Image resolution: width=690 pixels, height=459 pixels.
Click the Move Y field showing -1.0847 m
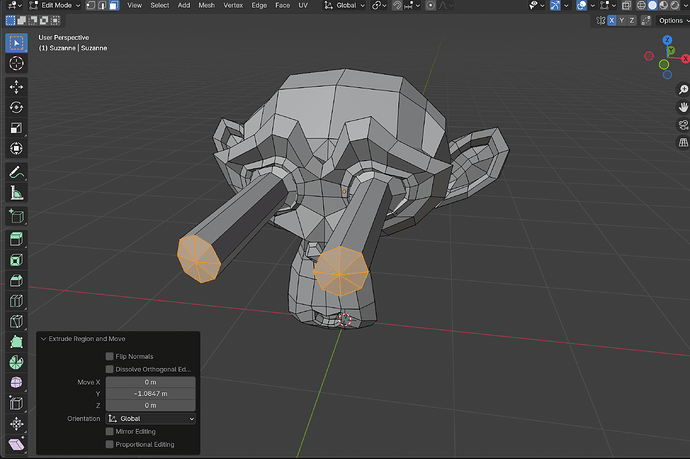(150, 393)
